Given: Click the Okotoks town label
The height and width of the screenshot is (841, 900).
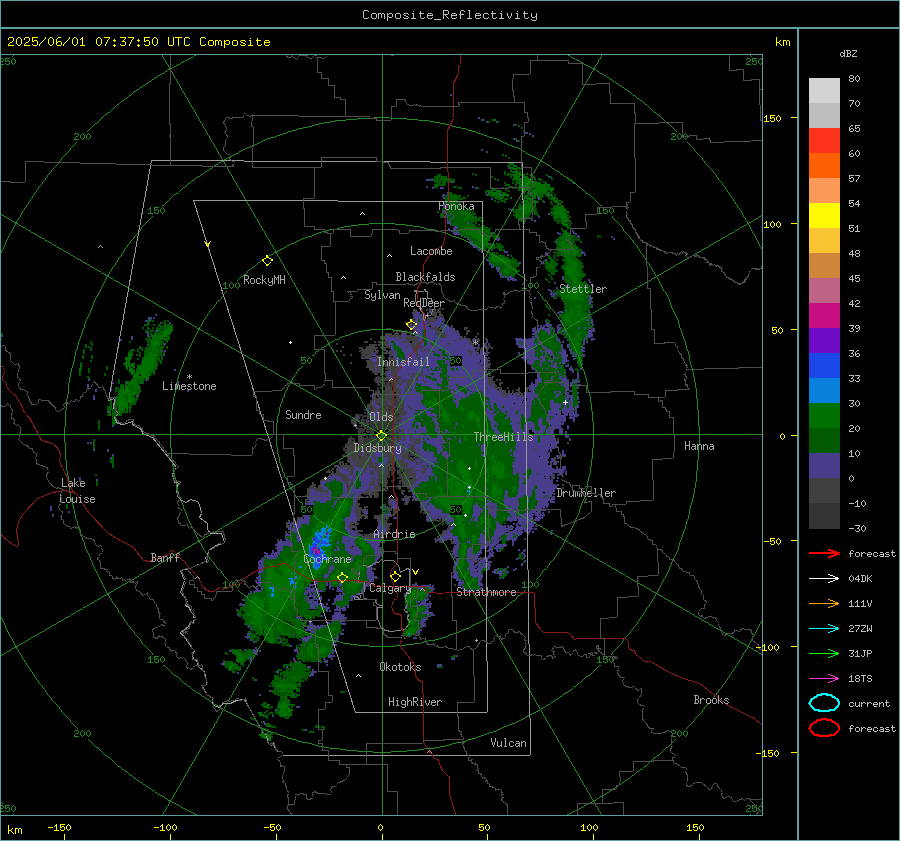Looking at the screenshot, I should pyautogui.click(x=400, y=667).
